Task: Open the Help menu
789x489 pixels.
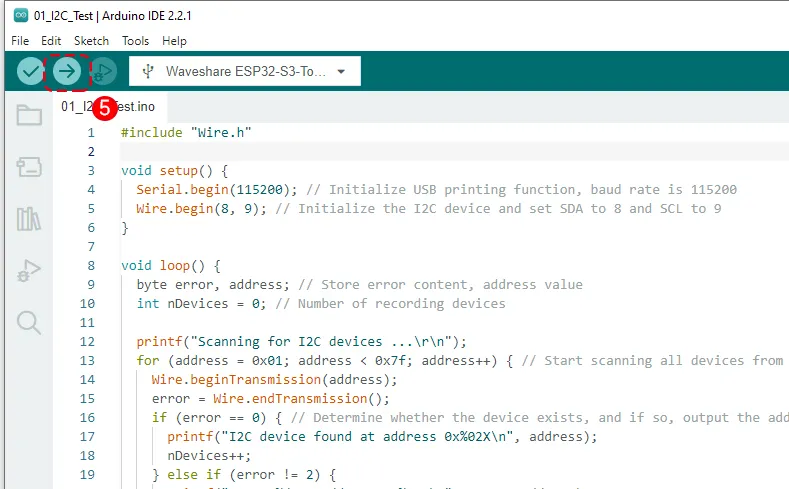Action: point(174,41)
